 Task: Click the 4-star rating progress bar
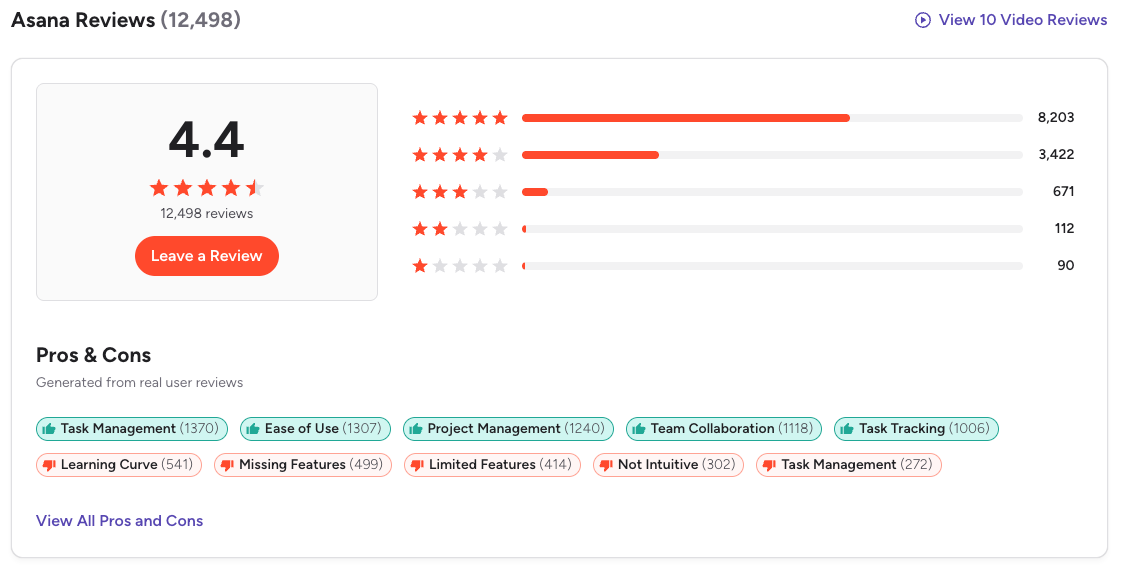[772, 155]
